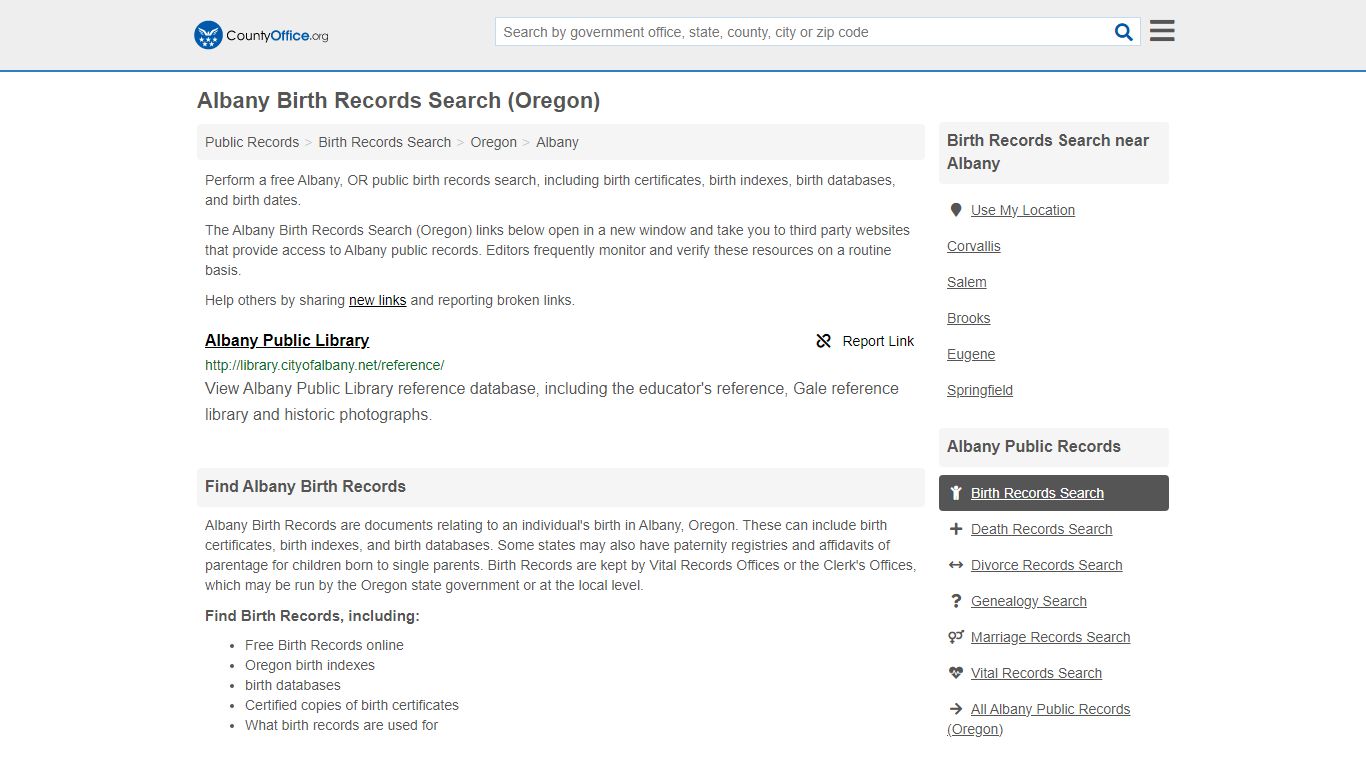
Task: Click 'Oregon birth indexes' bullet
Action: coord(310,665)
